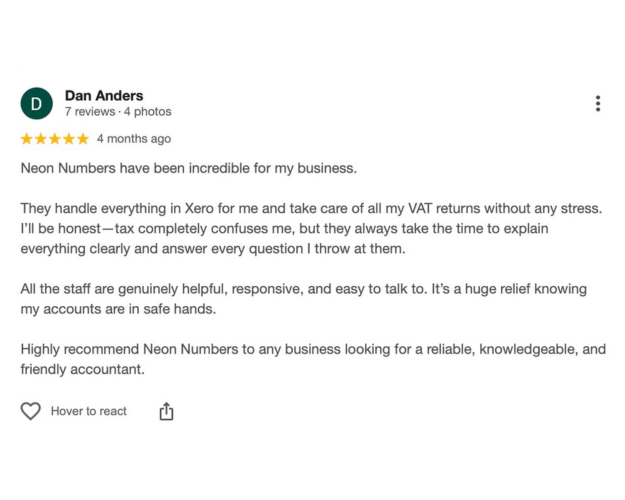Click the word "Xero" in the review

(199, 209)
